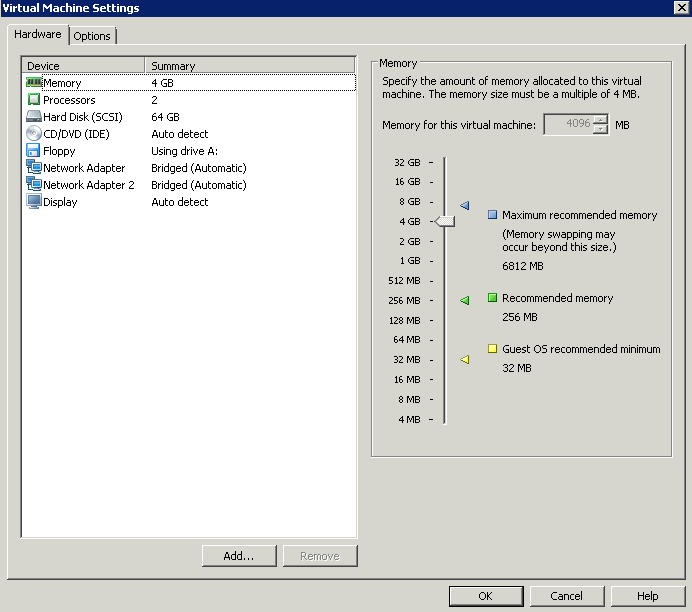Click the 4 MB label on memory scale

tap(410, 419)
